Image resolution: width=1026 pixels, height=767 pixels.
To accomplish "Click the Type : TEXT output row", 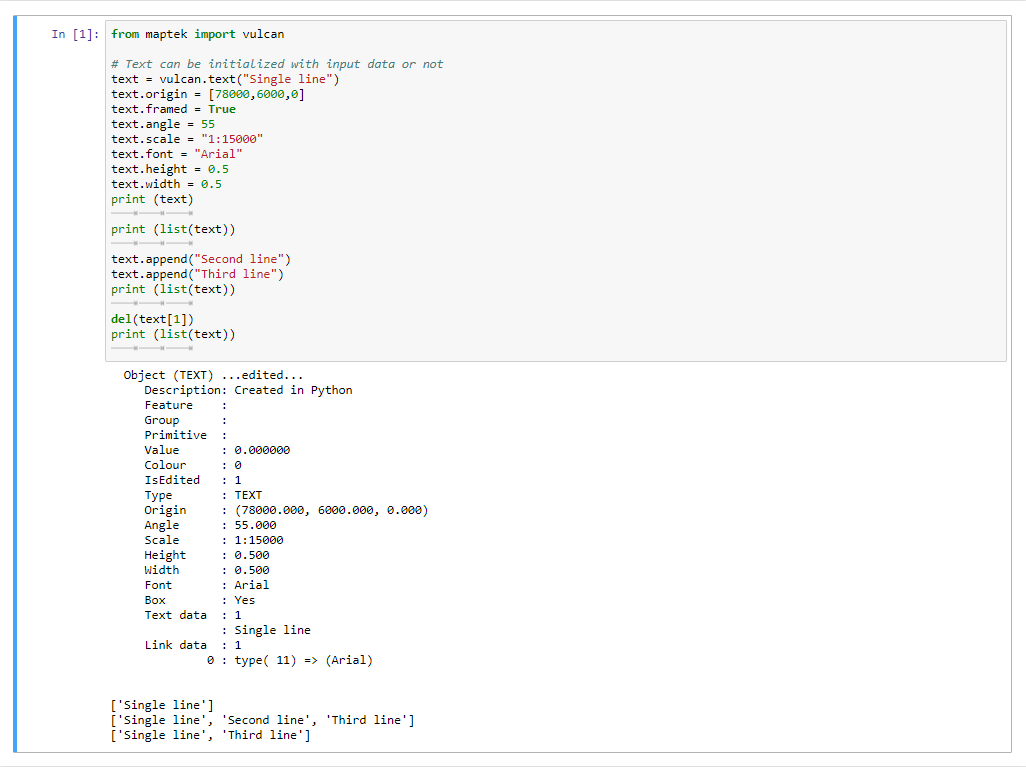I will [203, 495].
